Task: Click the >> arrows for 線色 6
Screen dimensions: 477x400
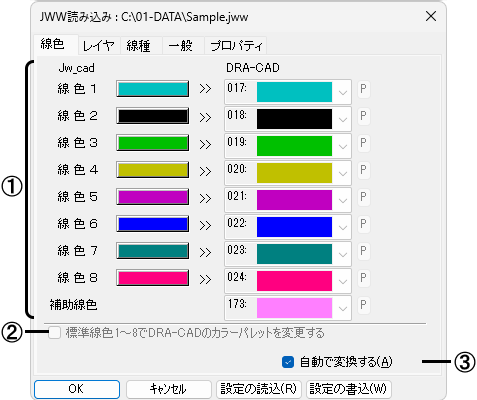Action: (x=205, y=225)
